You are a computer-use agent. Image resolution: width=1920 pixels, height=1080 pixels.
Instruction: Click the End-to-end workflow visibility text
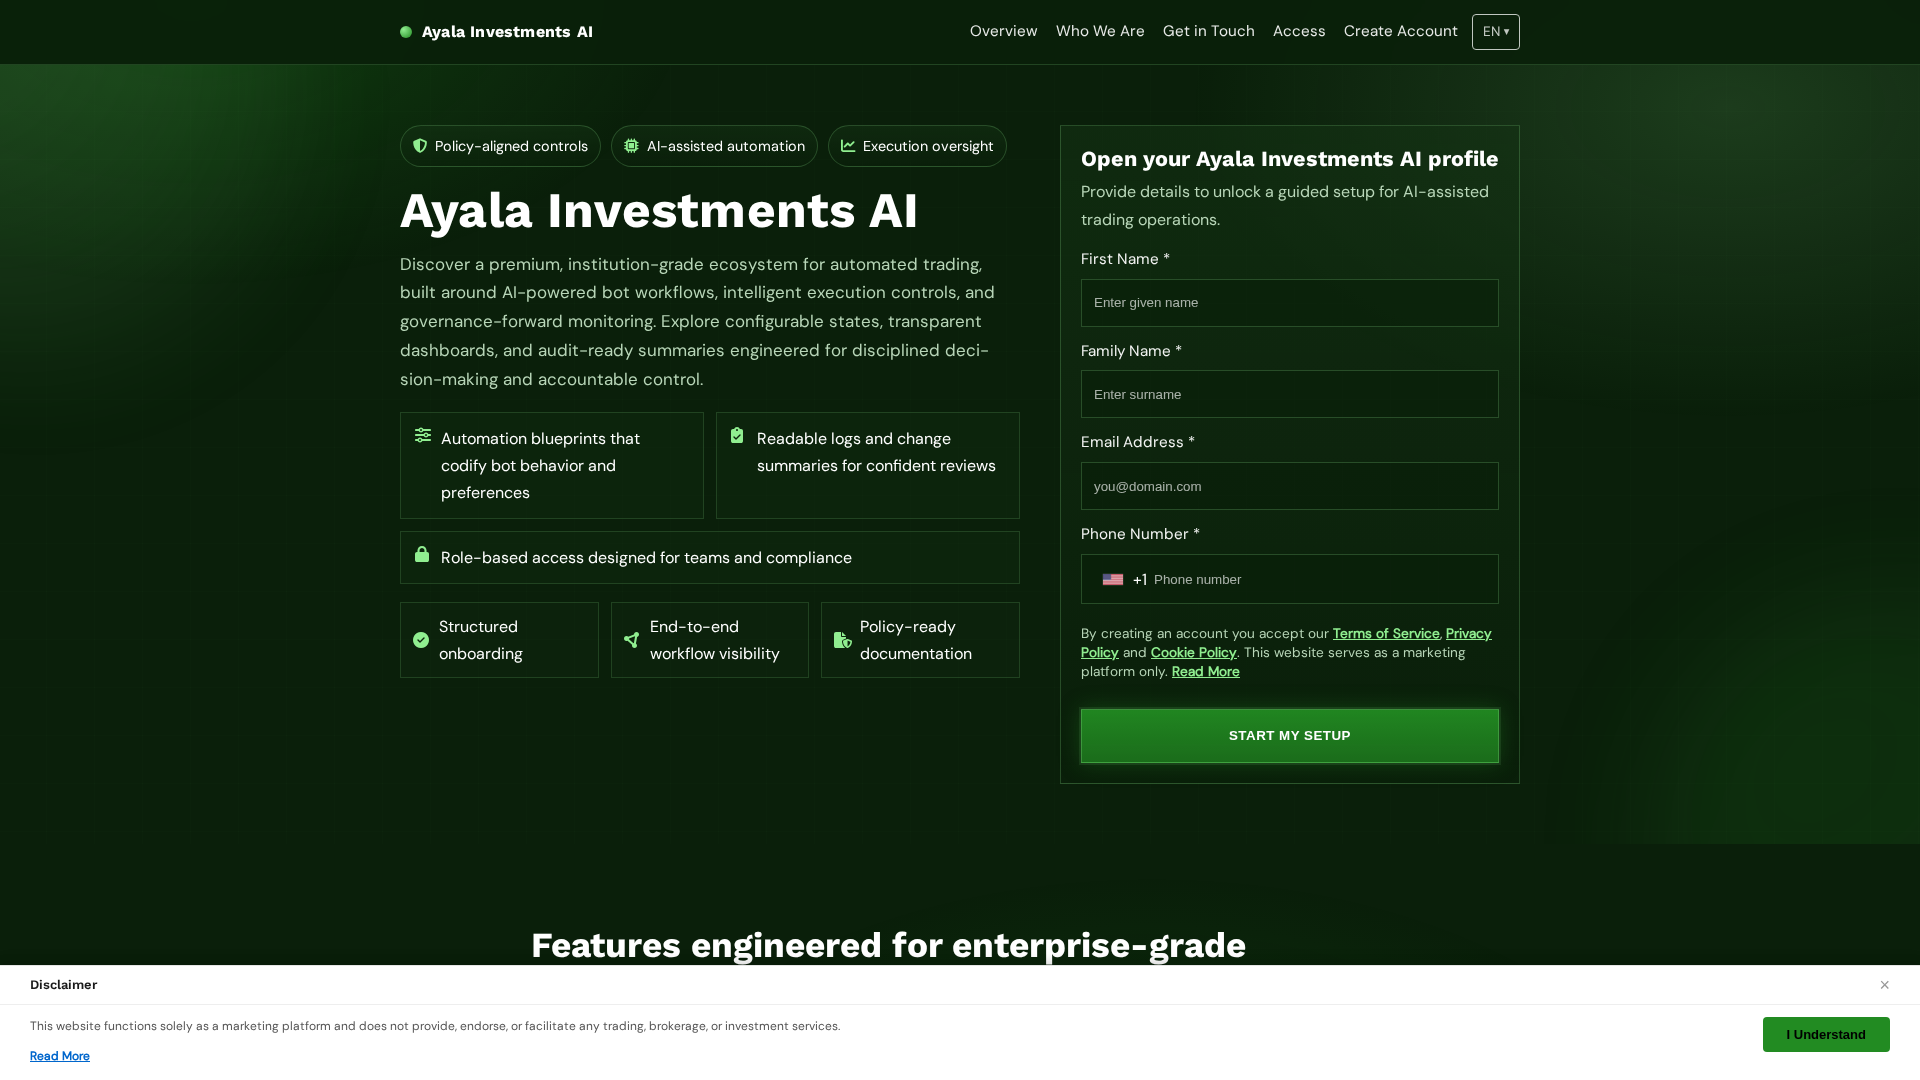click(x=714, y=640)
